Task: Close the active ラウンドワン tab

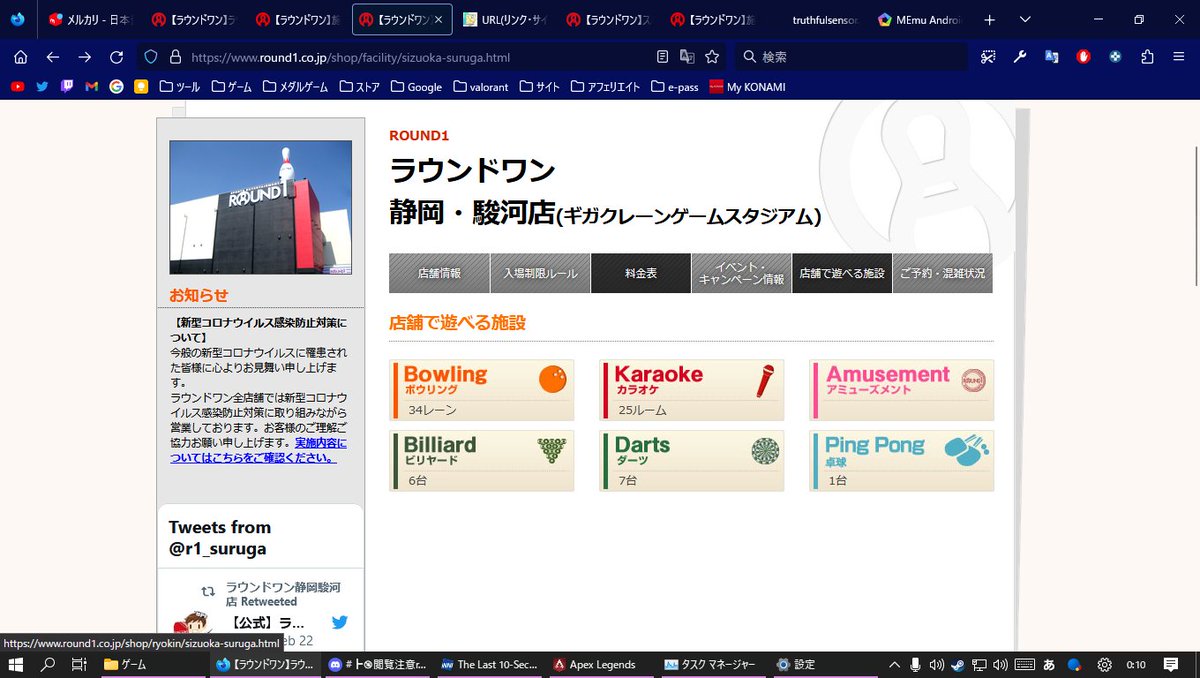Action: pyautogui.click(x=438, y=20)
